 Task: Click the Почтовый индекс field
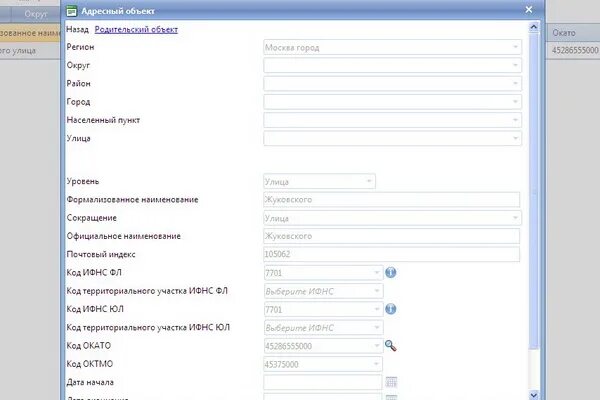391,254
